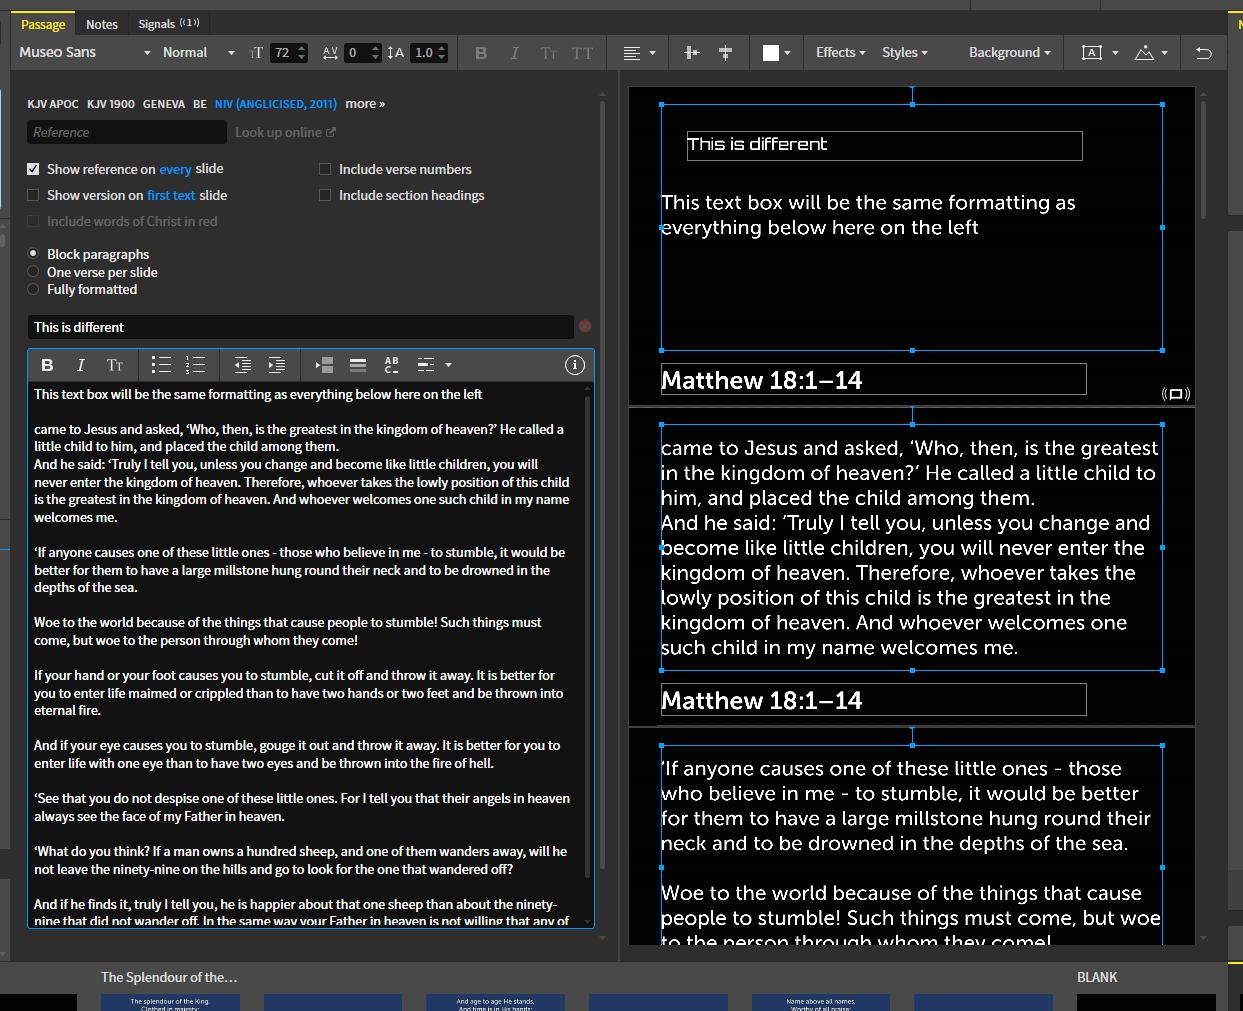Click the top toolbar italic button

pyautogui.click(x=514, y=53)
